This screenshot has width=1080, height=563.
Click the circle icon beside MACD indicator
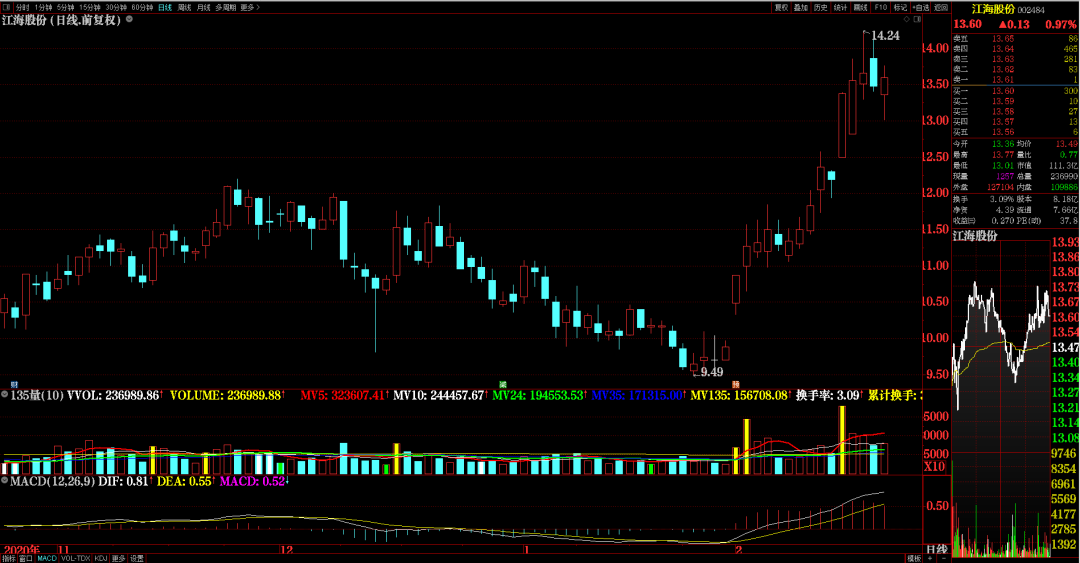click(x=5, y=481)
